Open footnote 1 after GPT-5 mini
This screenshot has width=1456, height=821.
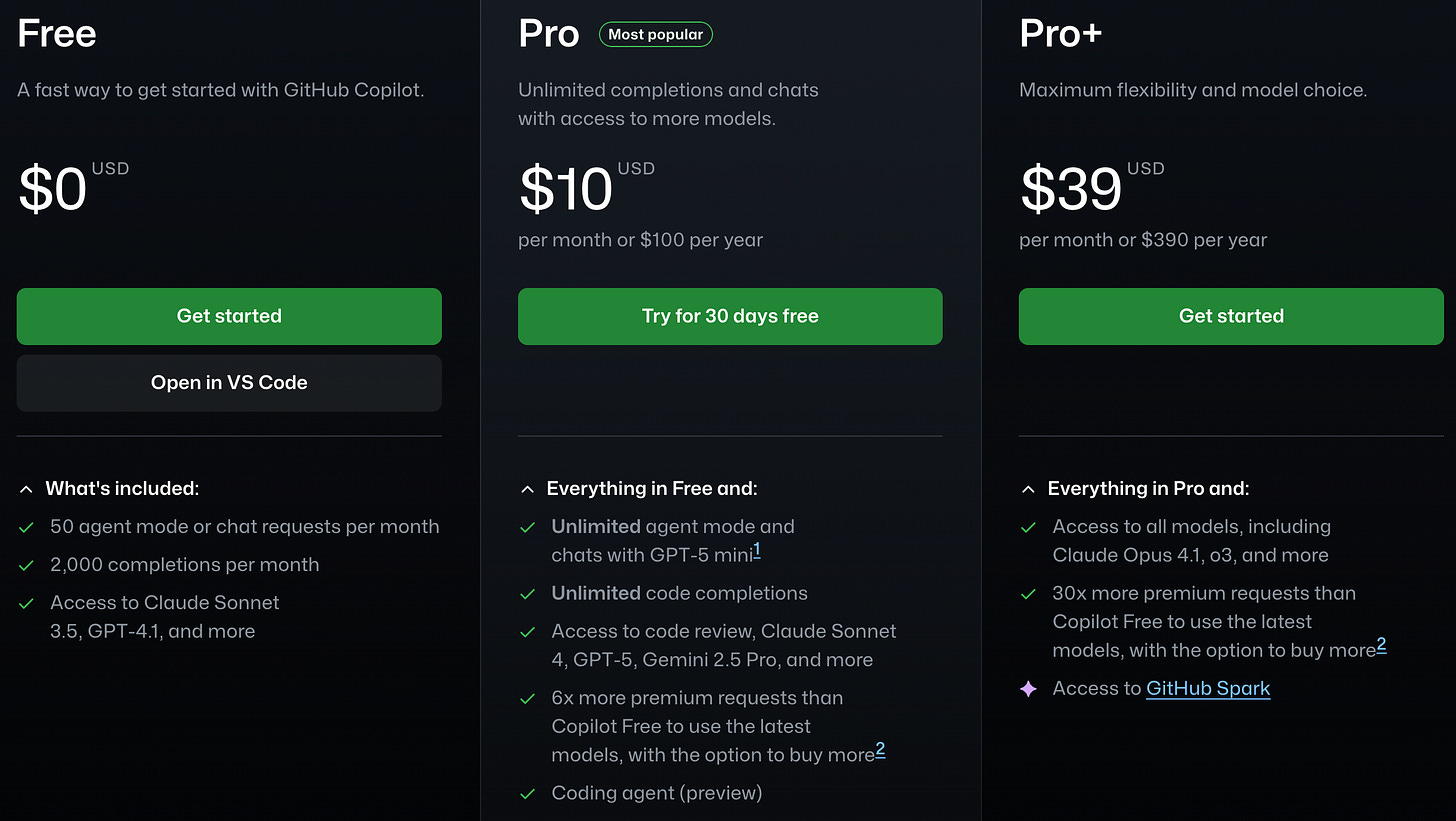(757, 549)
